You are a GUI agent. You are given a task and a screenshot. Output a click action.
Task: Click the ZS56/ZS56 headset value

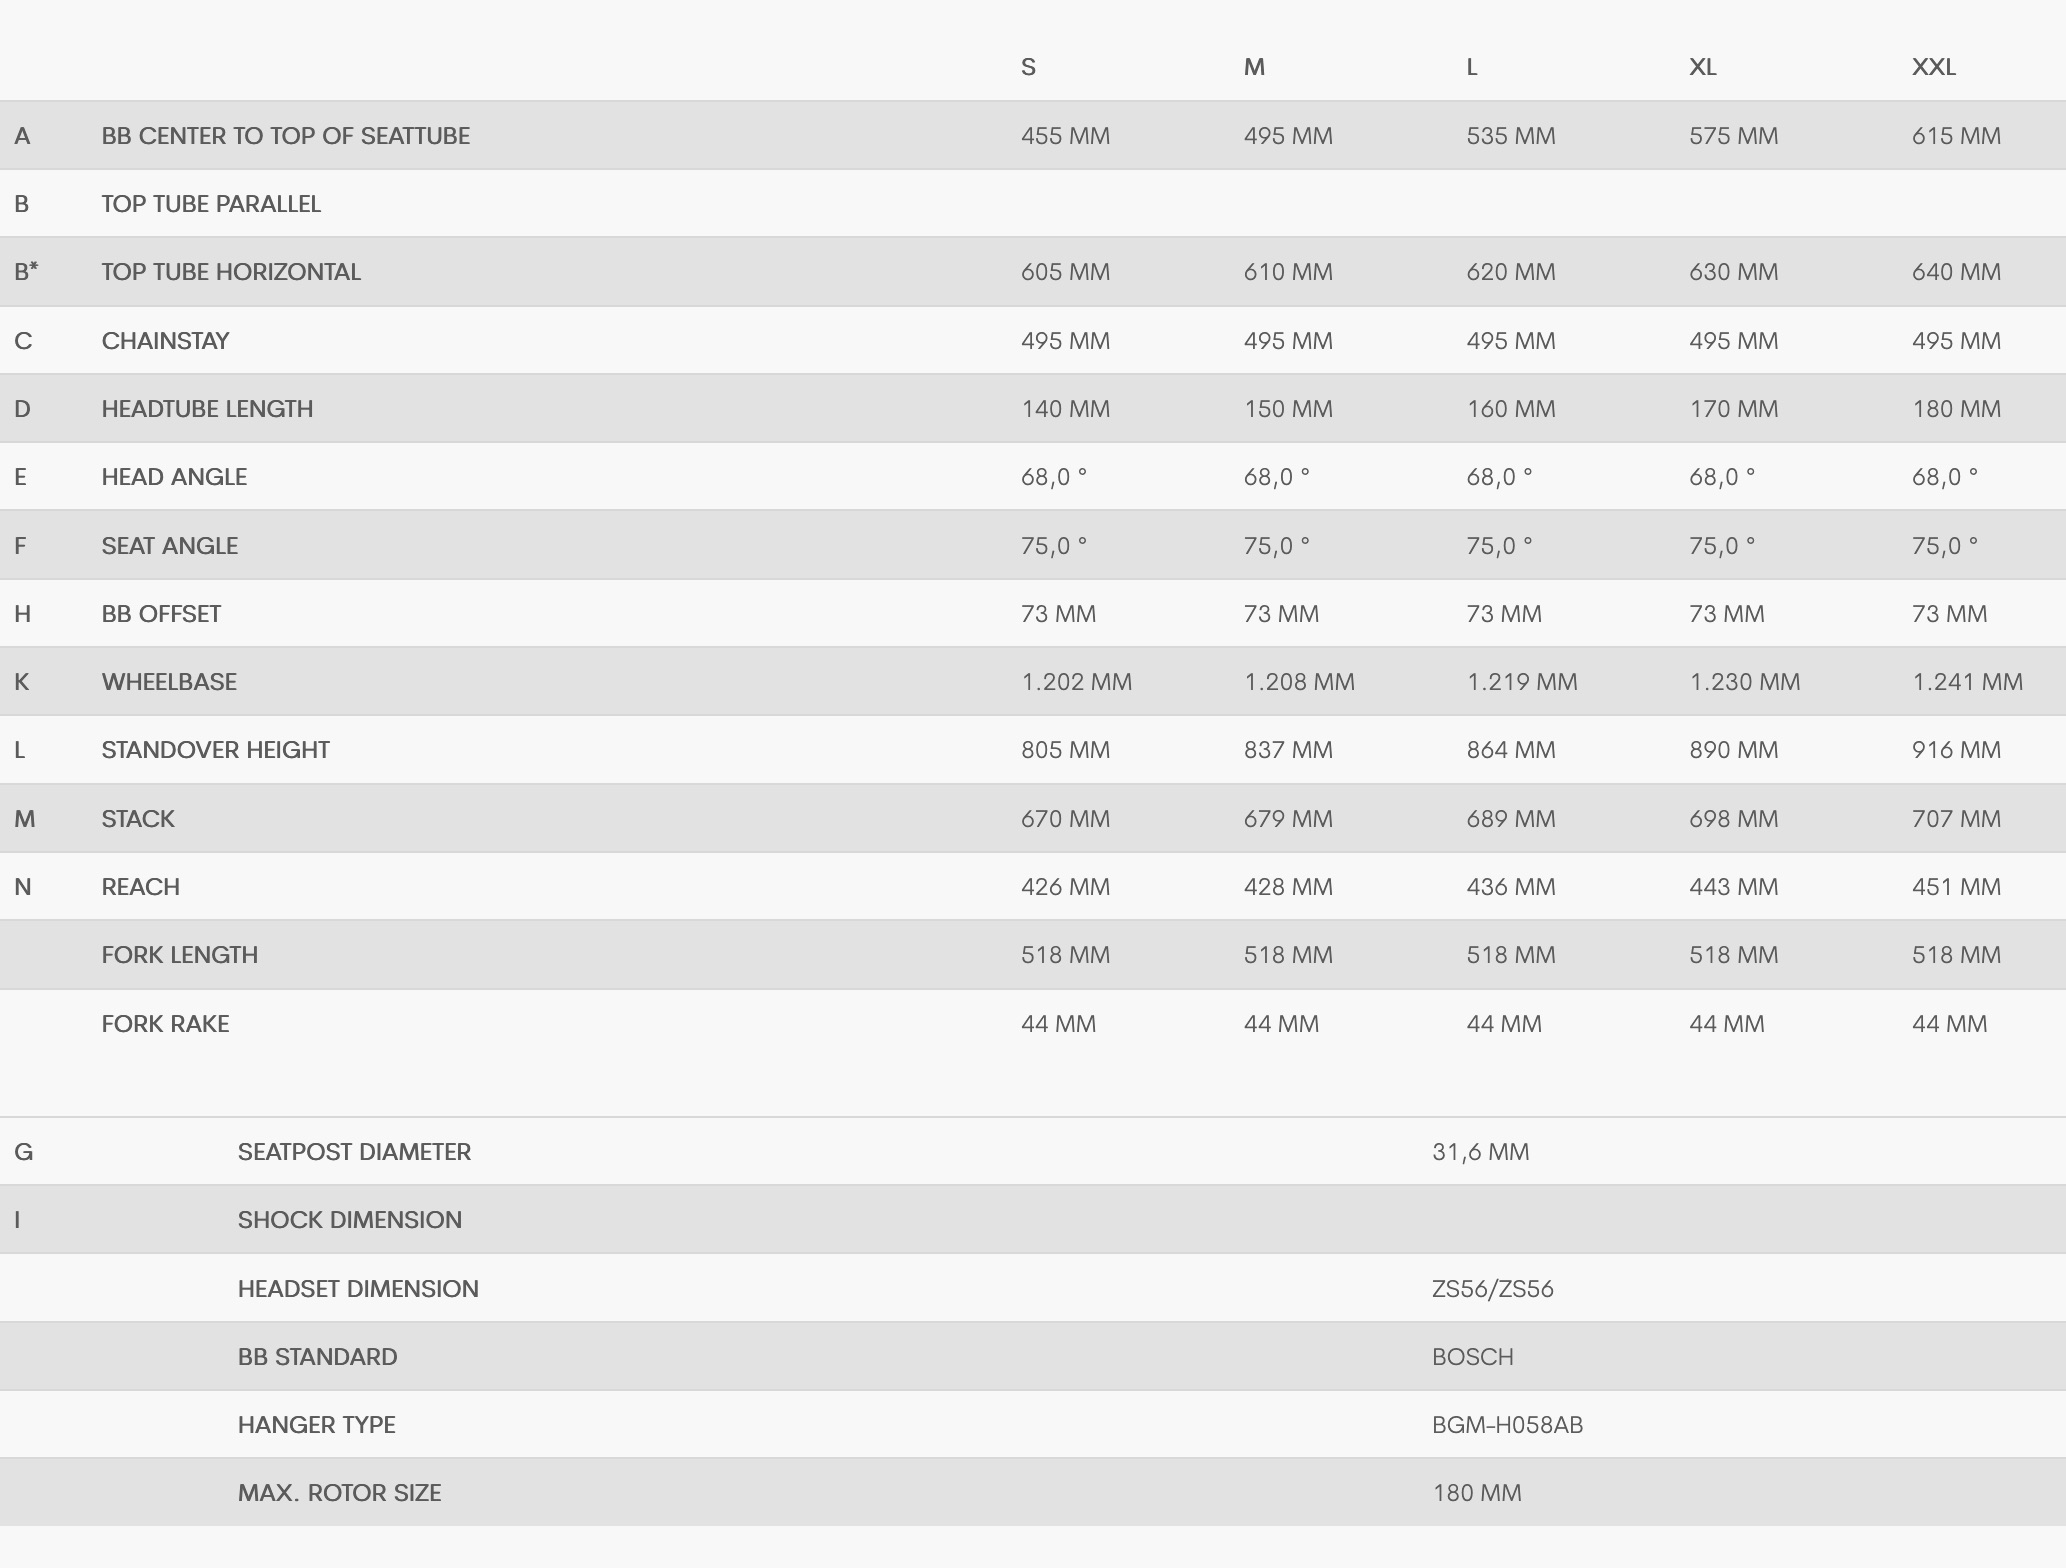click(1492, 1289)
